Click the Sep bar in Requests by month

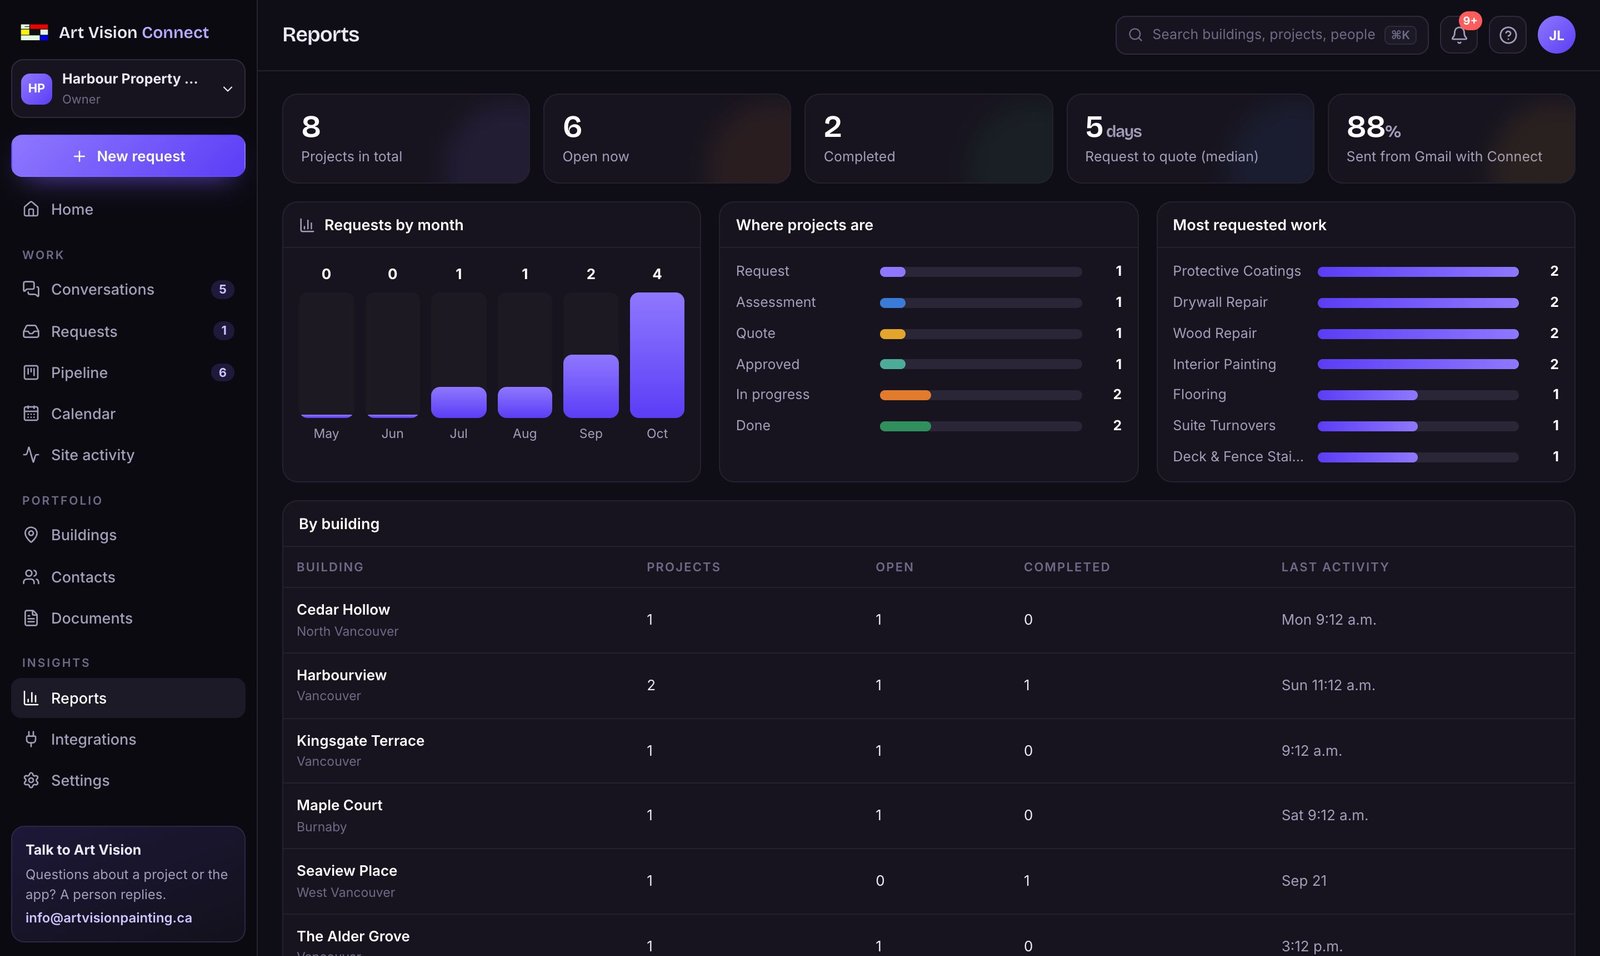click(591, 386)
